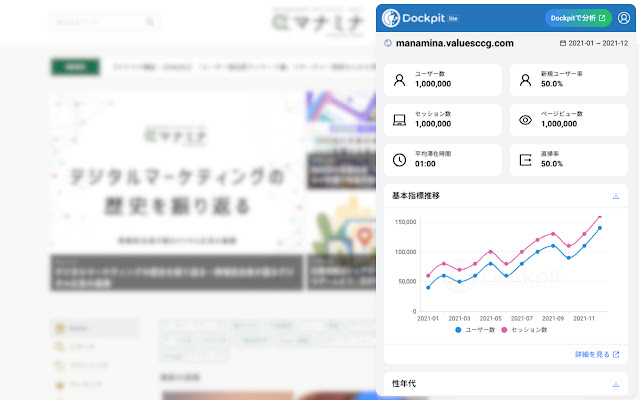Viewport: 640px width, 400px height.
Task: Click the 150,000 y-axis label
Action: pyautogui.click(x=405, y=222)
